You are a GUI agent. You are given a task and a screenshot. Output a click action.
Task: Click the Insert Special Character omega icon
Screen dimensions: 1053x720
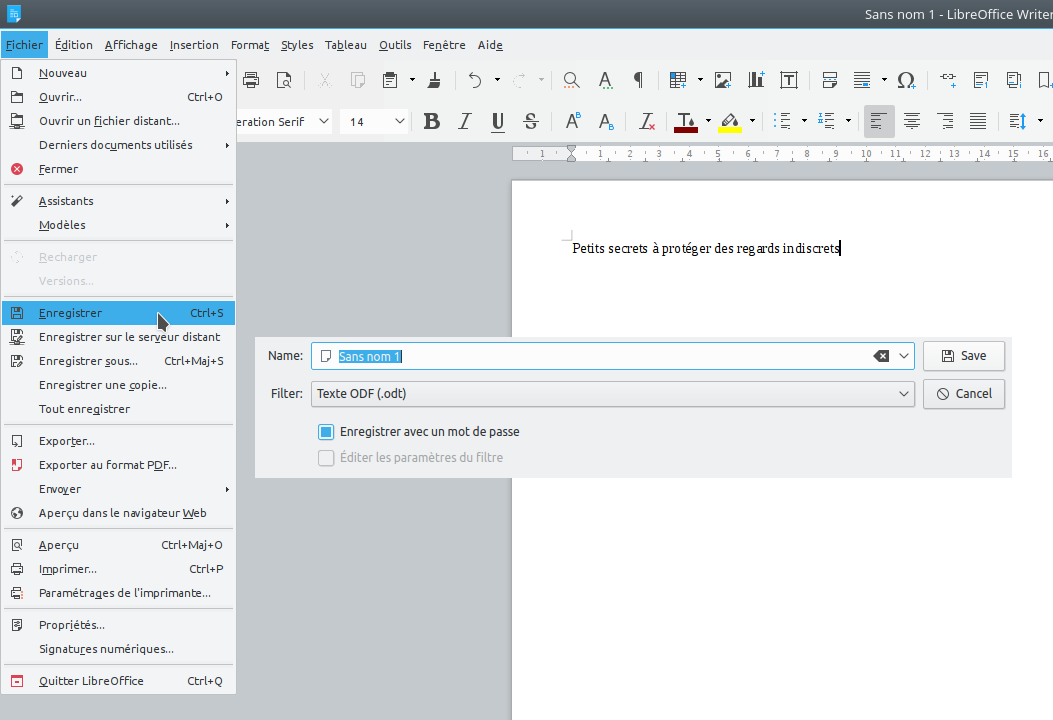[906, 80]
